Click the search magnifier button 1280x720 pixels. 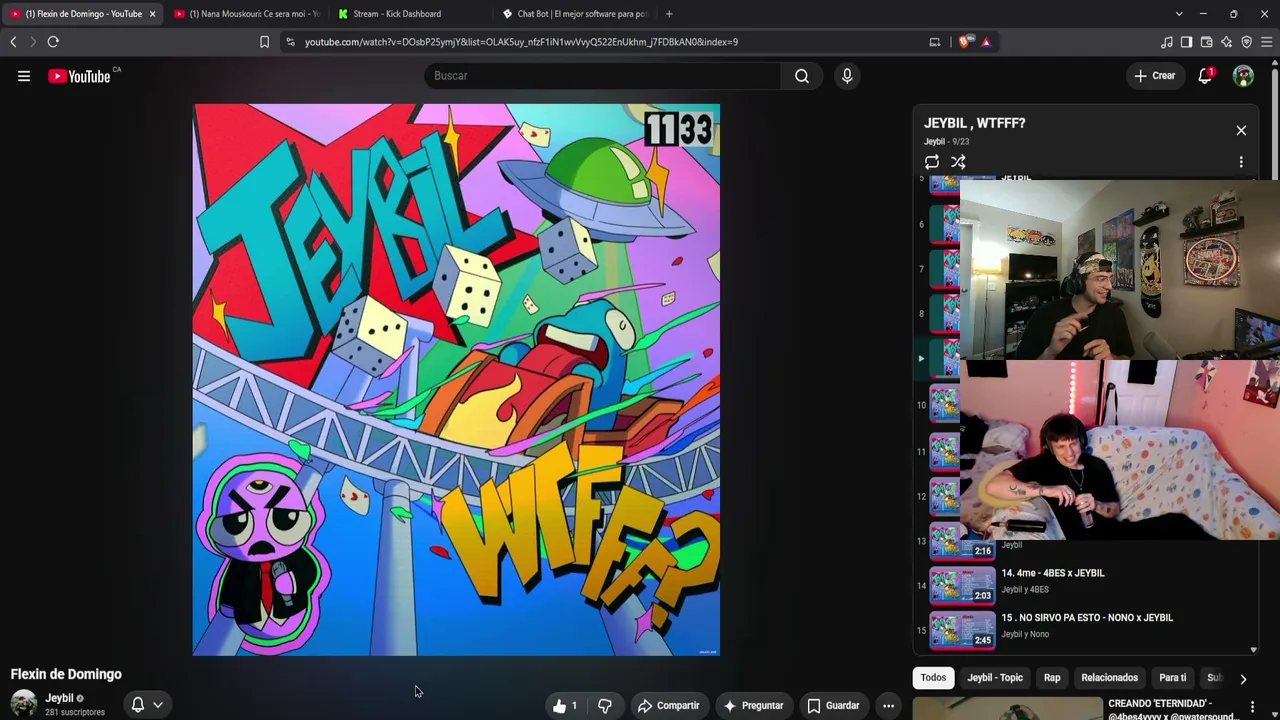click(x=802, y=76)
